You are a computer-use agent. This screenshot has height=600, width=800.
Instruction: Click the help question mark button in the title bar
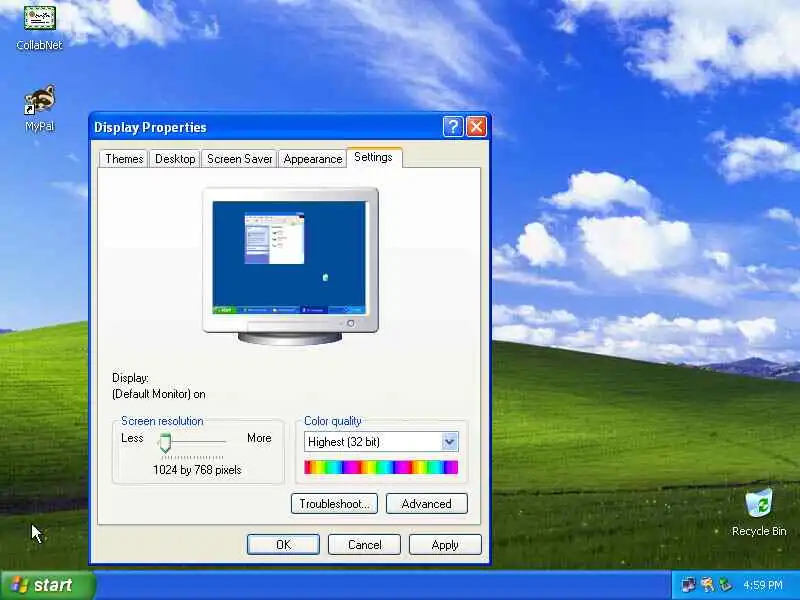pos(453,127)
